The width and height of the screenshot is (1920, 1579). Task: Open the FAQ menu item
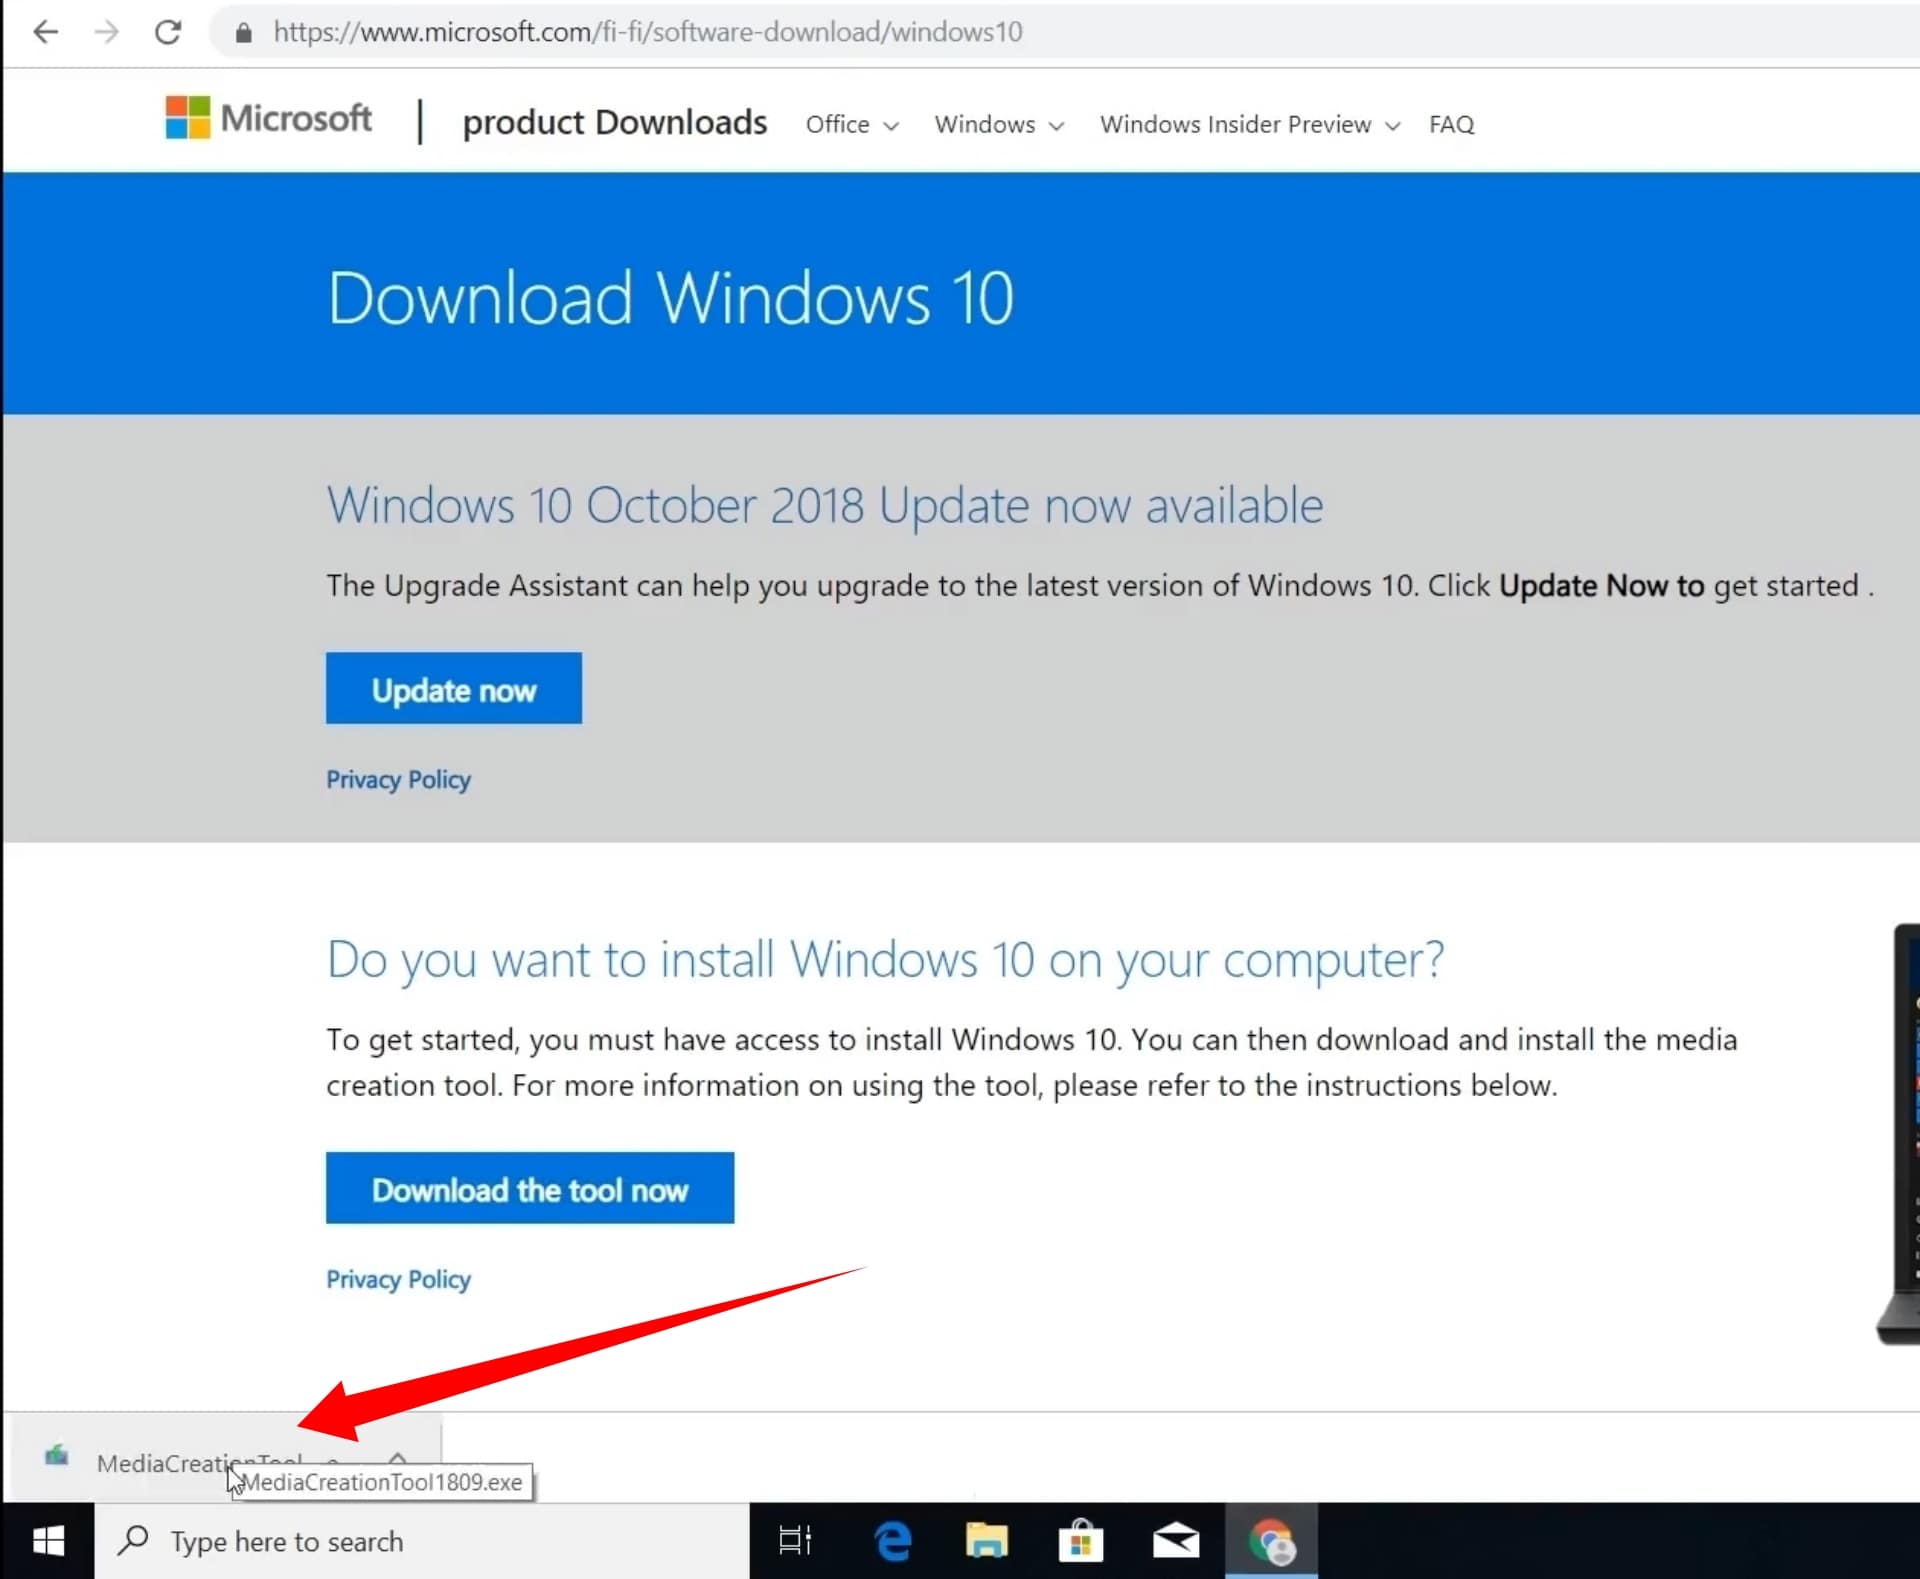pyautogui.click(x=1451, y=125)
